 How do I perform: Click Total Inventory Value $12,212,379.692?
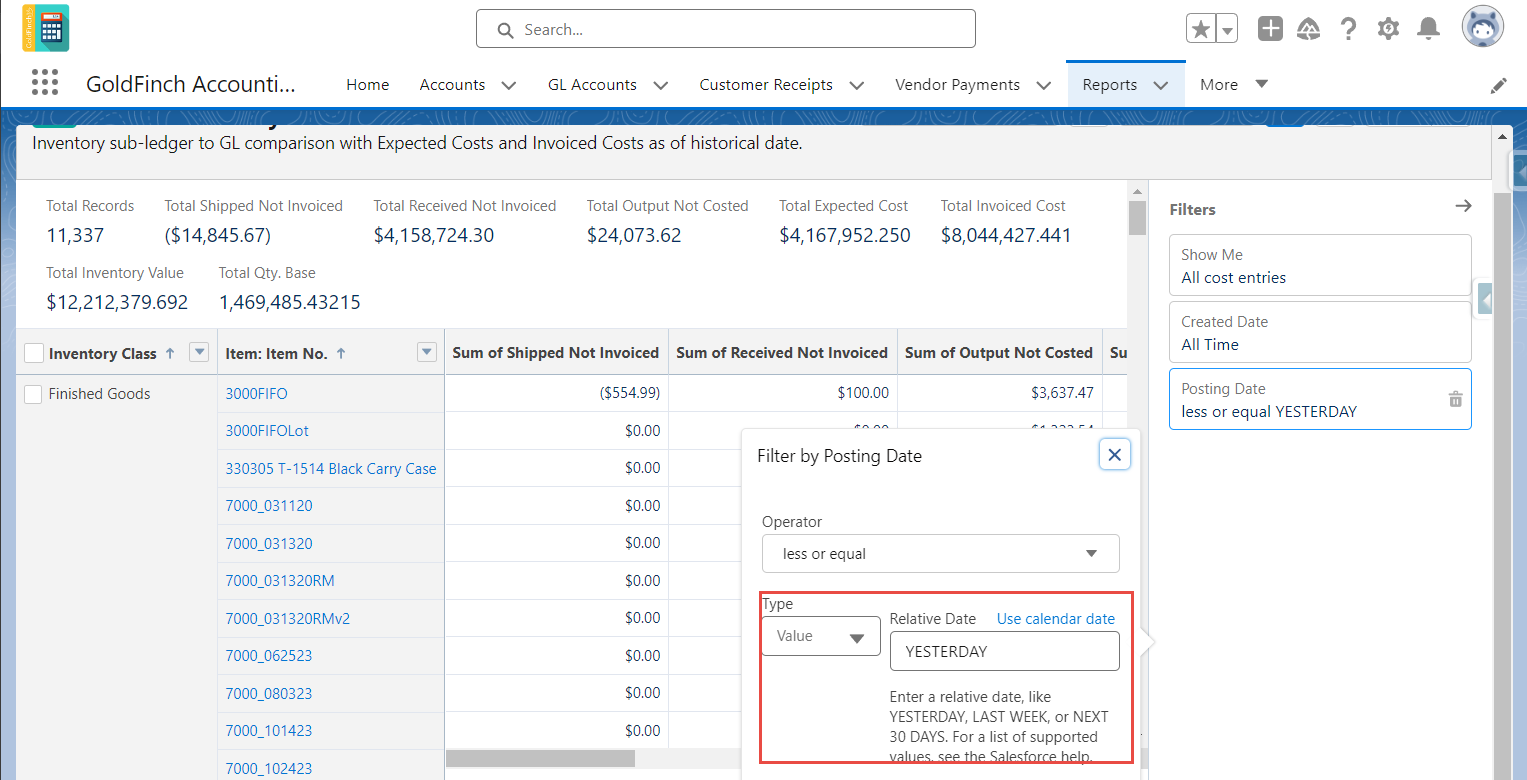[117, 301]
